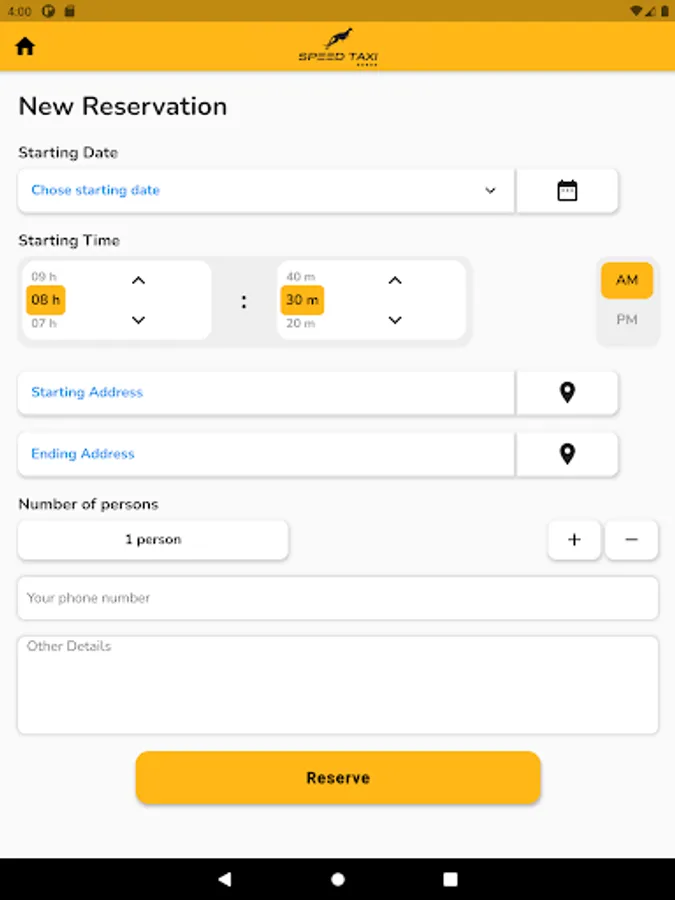Tap Android back navigation button
Image resolution: width=675 pixels, height=900 pixels.
pyautogui.click(x=225, y=879)
